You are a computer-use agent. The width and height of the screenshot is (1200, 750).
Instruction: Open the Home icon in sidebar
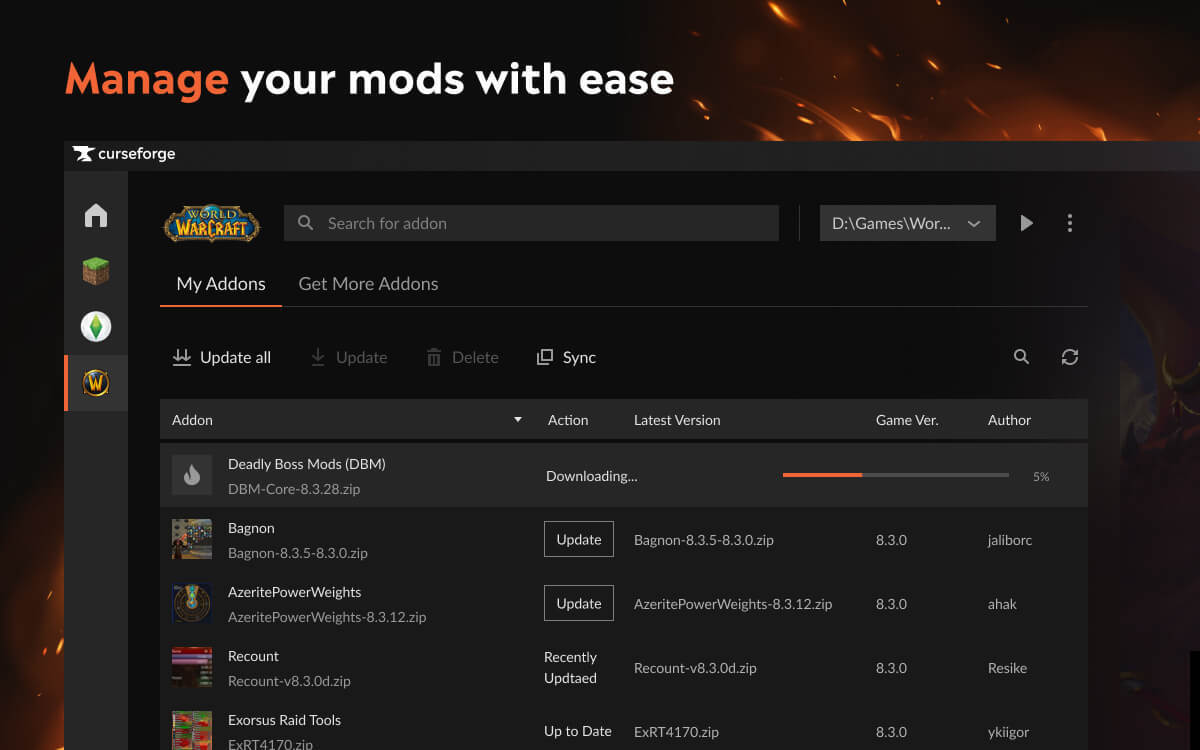[x=96, y=215]
